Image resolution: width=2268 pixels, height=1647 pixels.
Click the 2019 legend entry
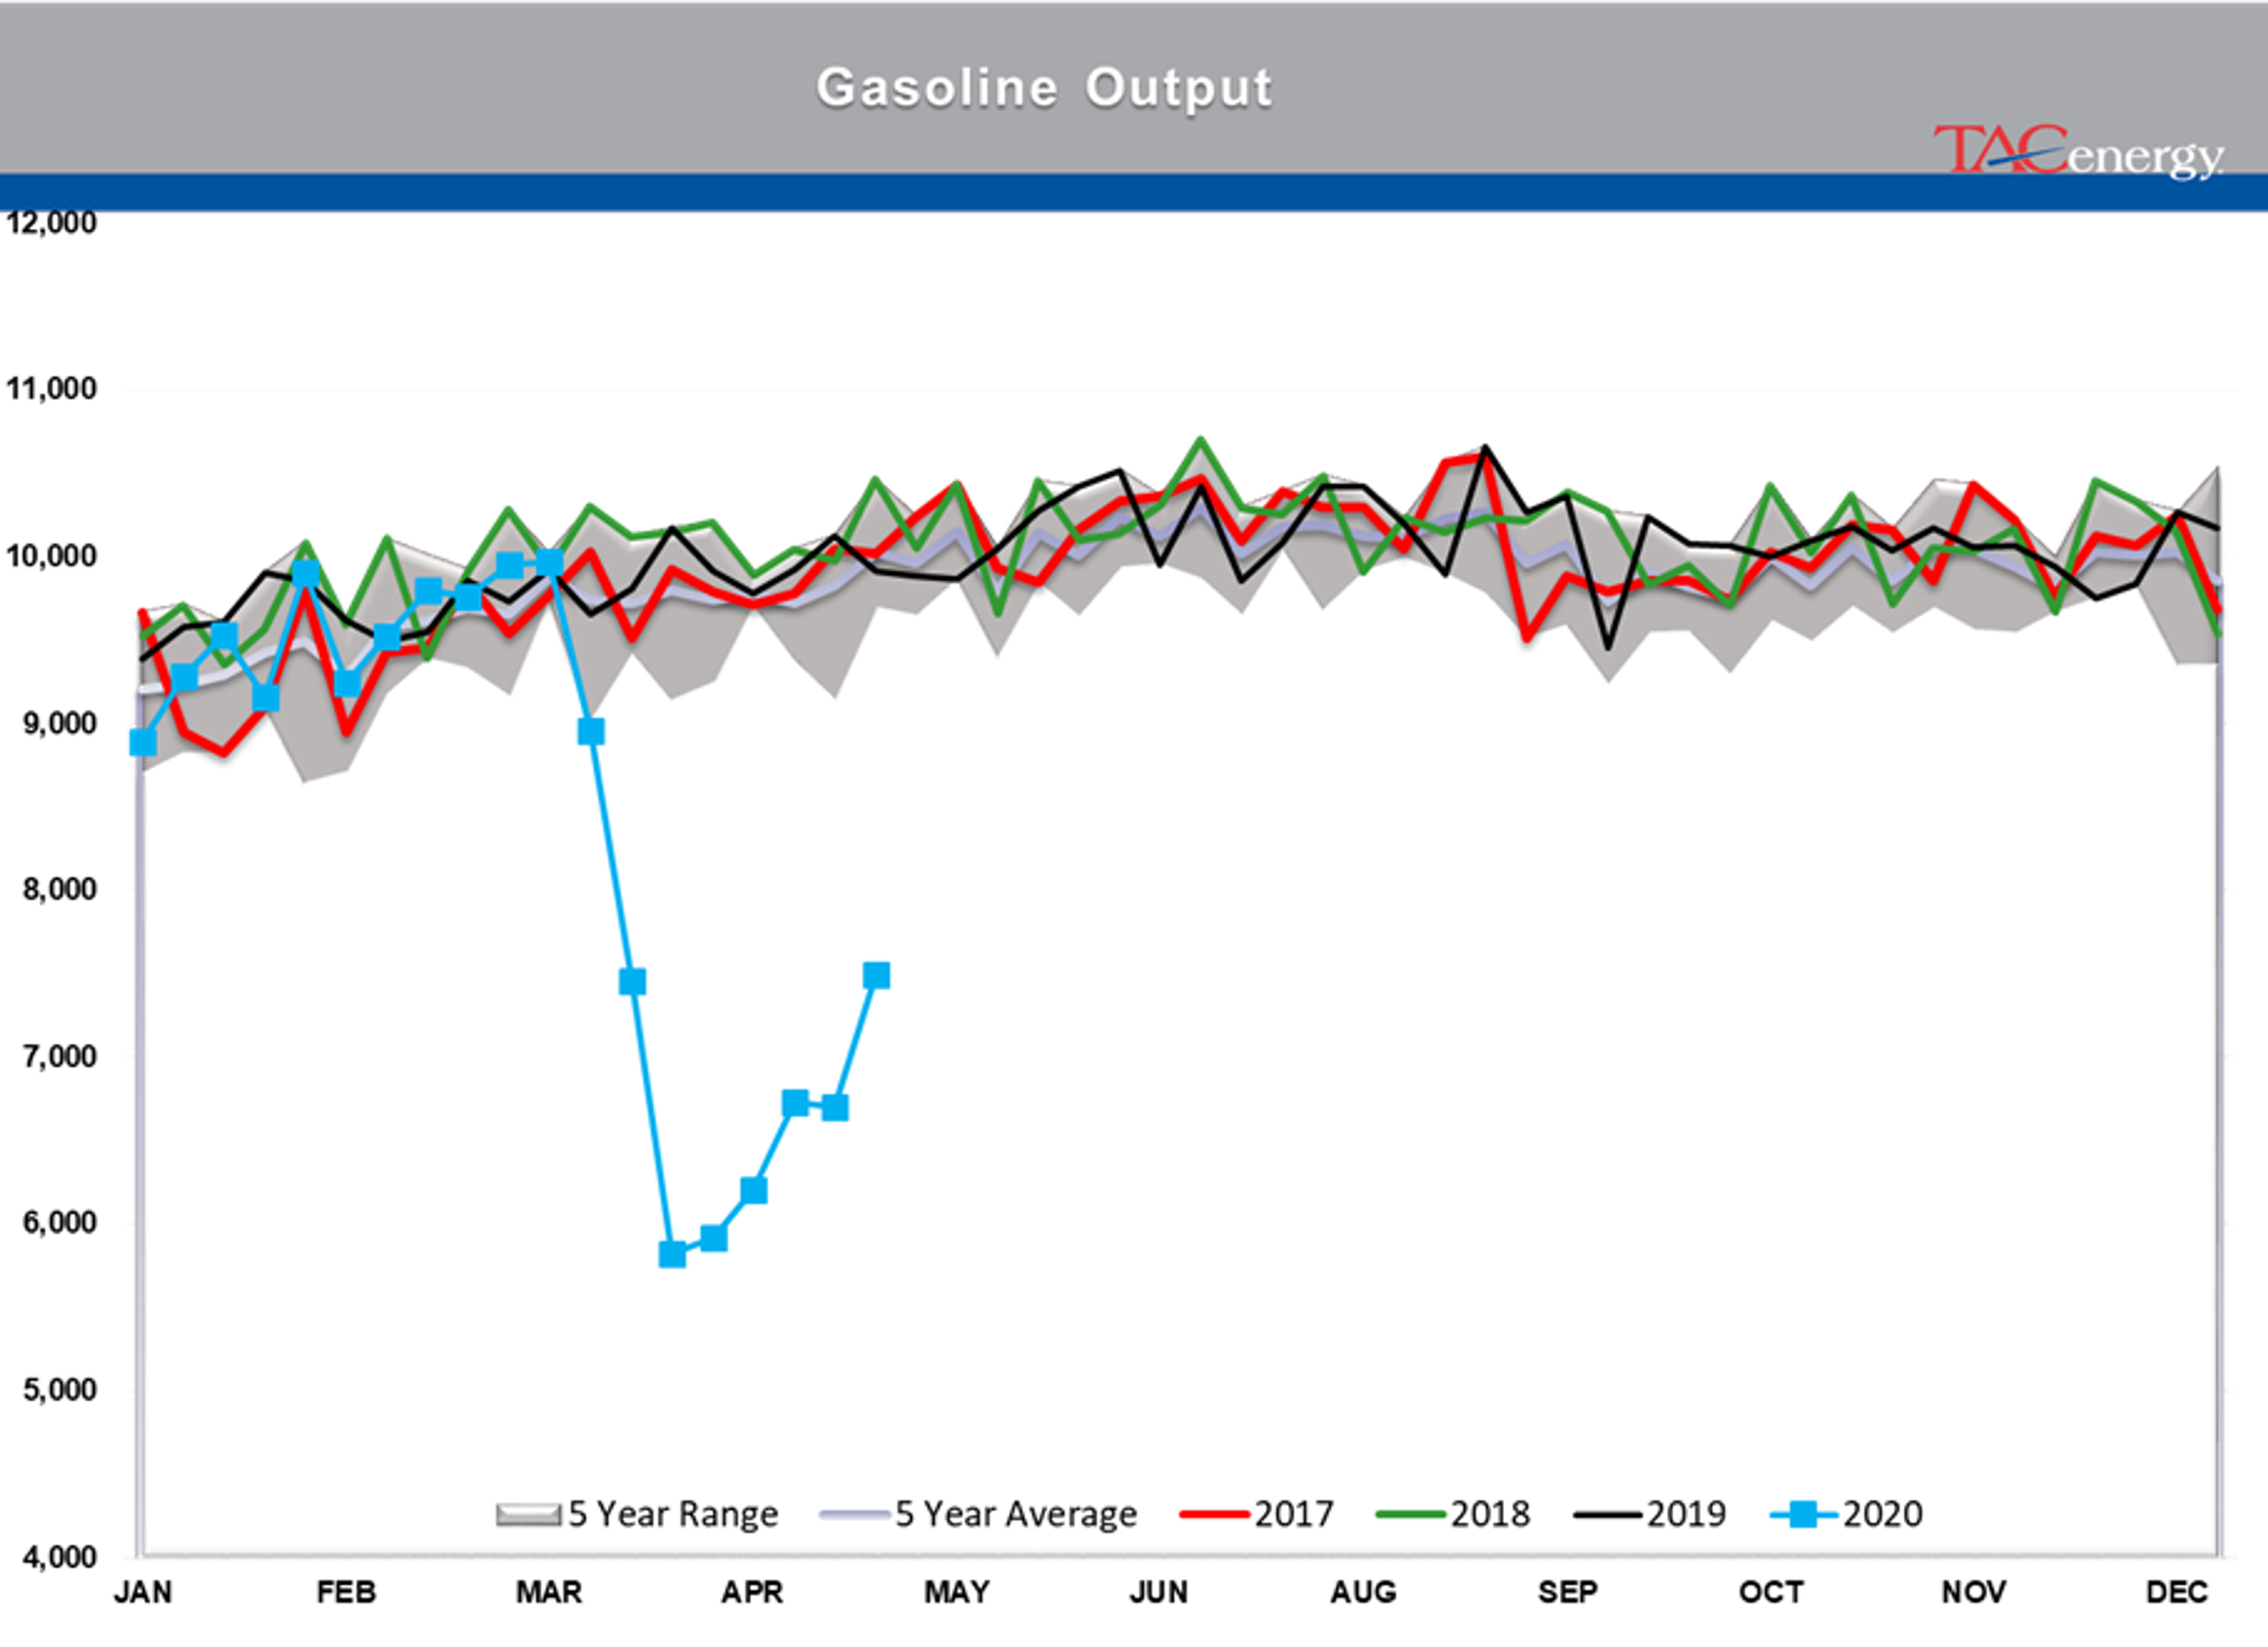point(1650,1514)
